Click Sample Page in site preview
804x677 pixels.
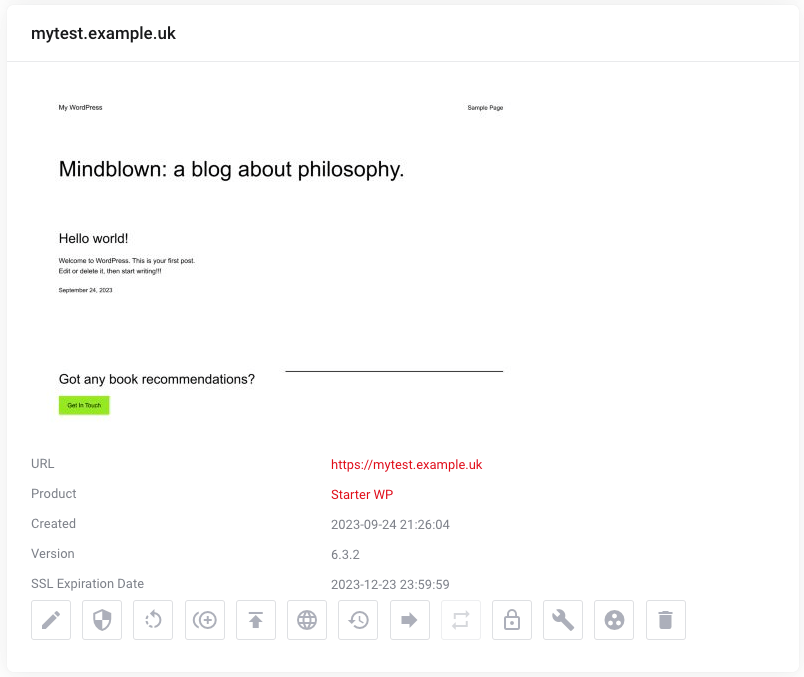[x=485, y=108]
